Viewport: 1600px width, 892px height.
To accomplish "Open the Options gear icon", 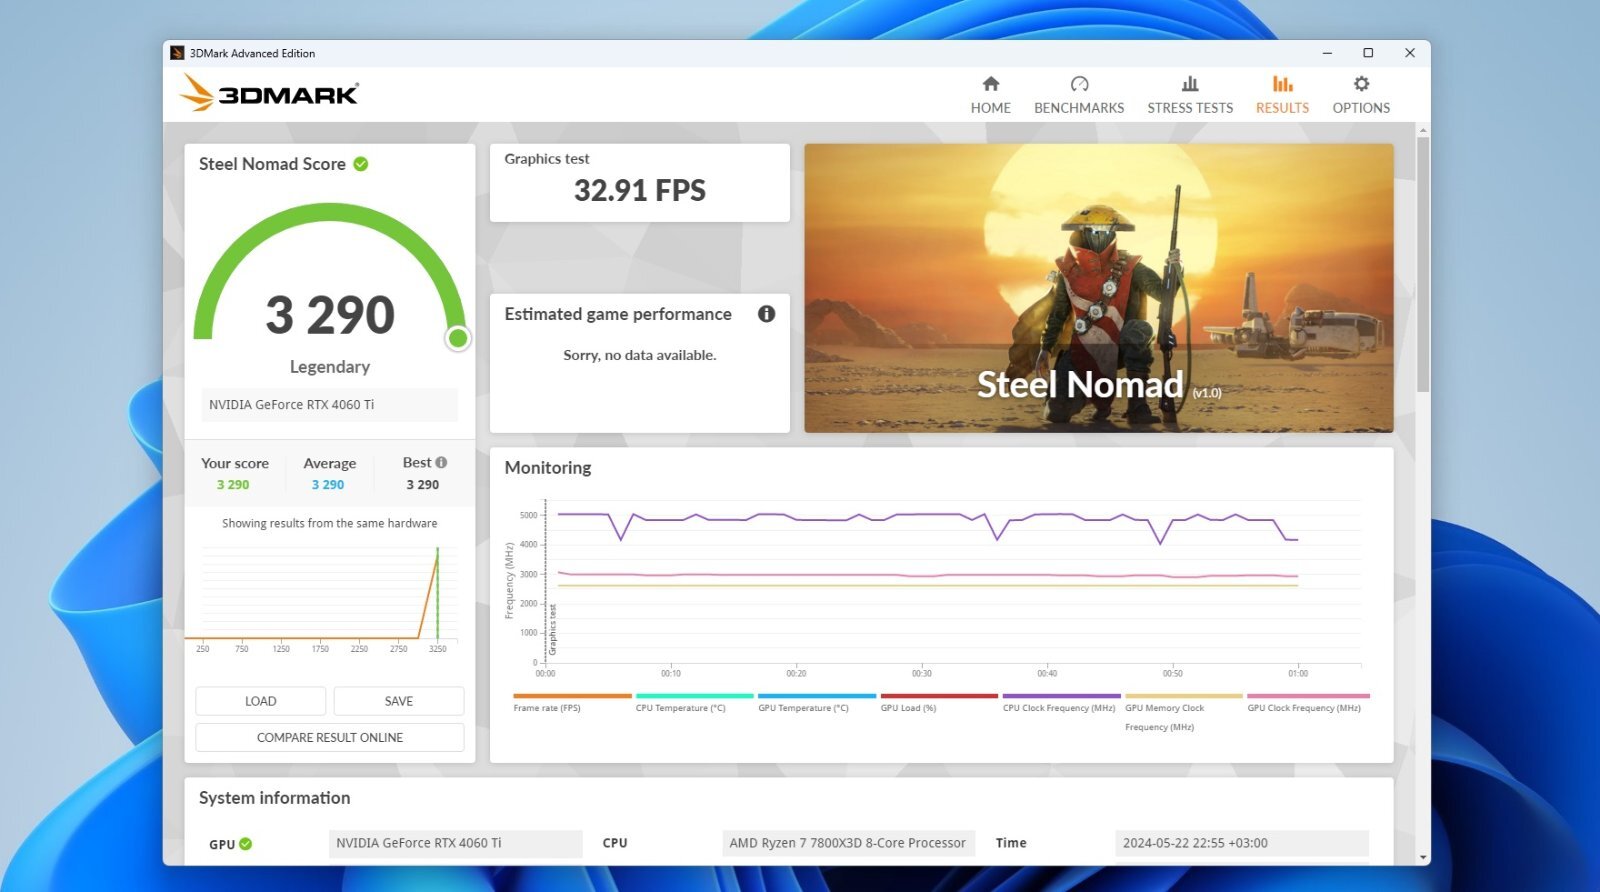I will click(1361, 84).
